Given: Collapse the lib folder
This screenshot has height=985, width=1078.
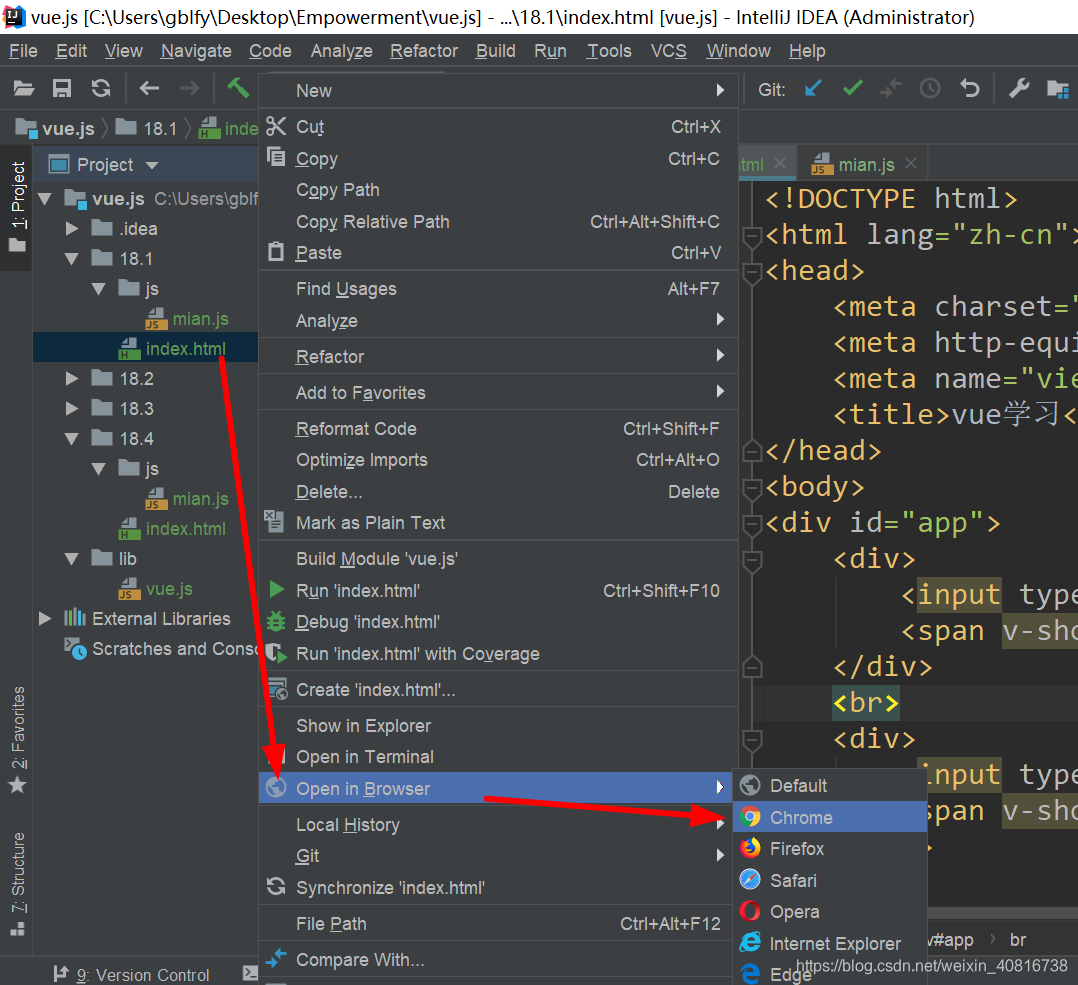Looking at the screenshot, I should [72, 559].
